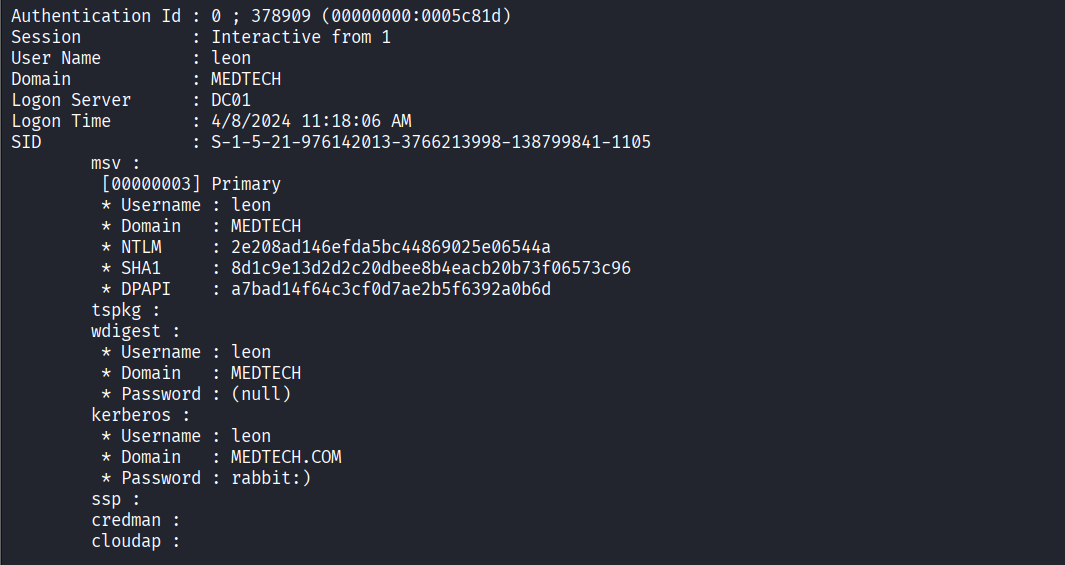Image resolution: width=1065 pixels, height=565 pixels.
Task: Click the DPAPI key value
Action: 391,289
